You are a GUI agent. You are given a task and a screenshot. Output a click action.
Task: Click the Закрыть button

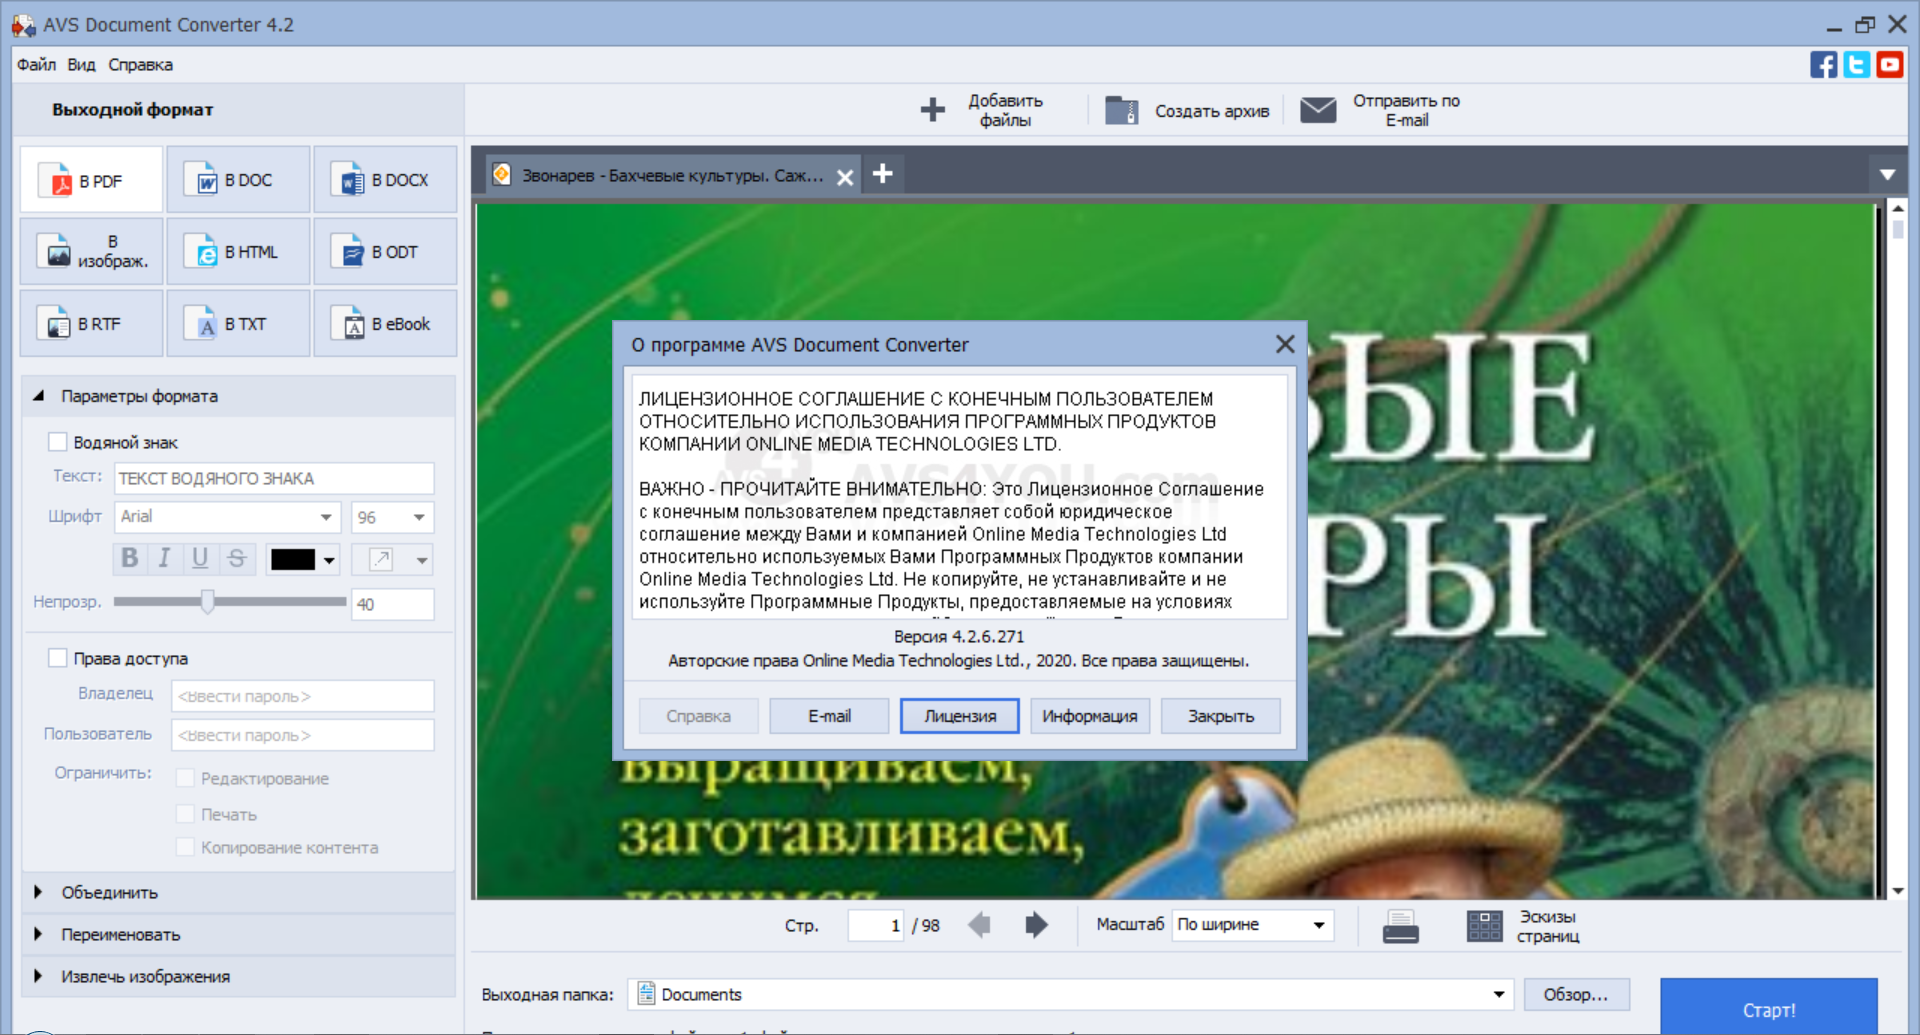1220,716
